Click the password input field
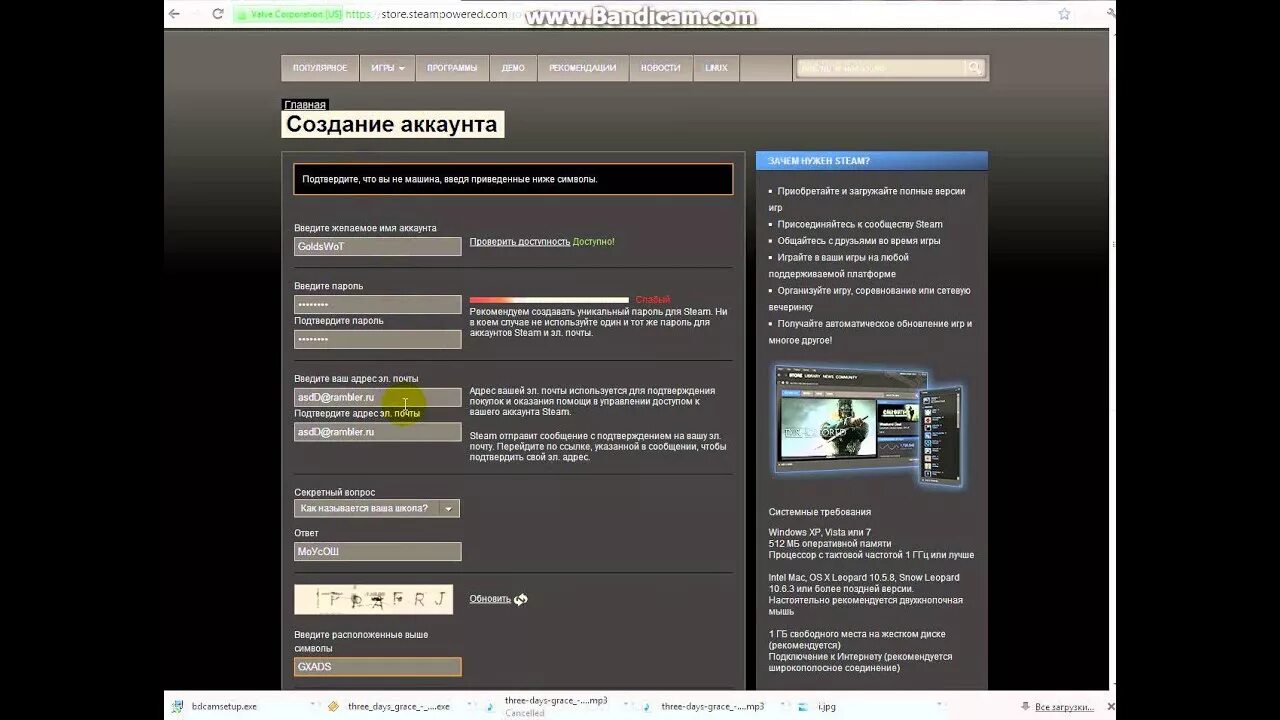This screenshot has height=720, width=1280. [378, 304]
